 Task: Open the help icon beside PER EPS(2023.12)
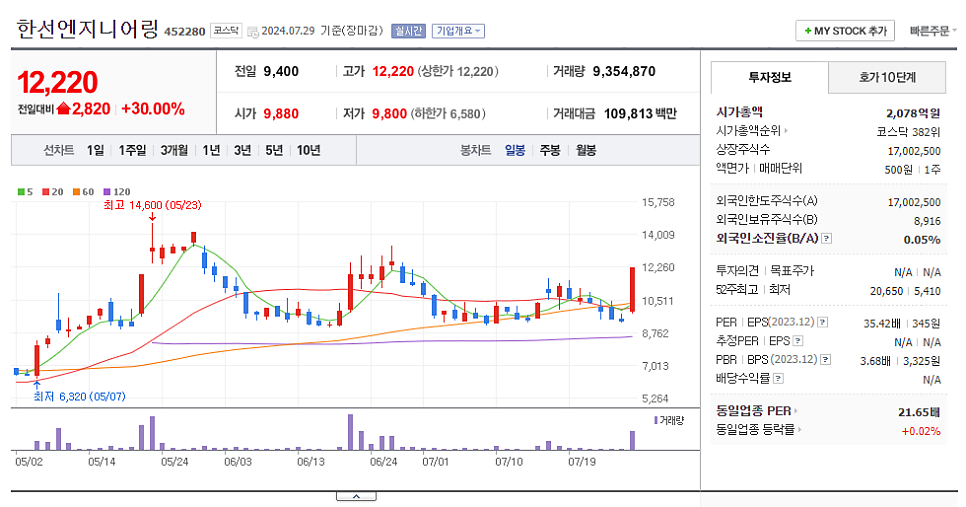[822, 322]
